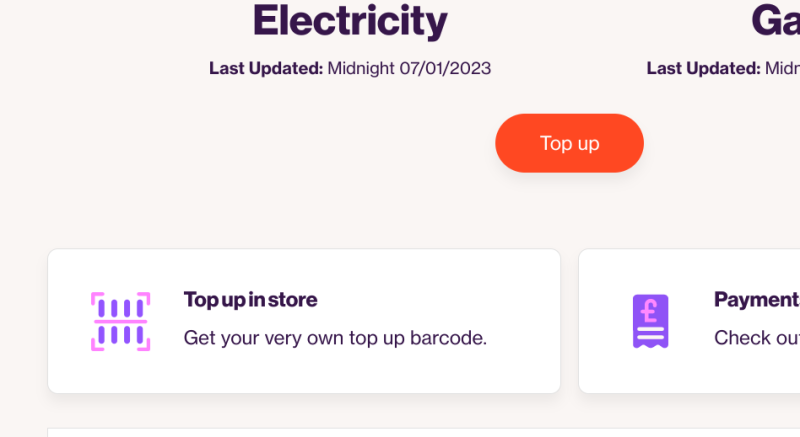Select the Electricity 'Last Updated:' bold label
Viewport: 800px width, 437px height.
[x=266, y=68]
